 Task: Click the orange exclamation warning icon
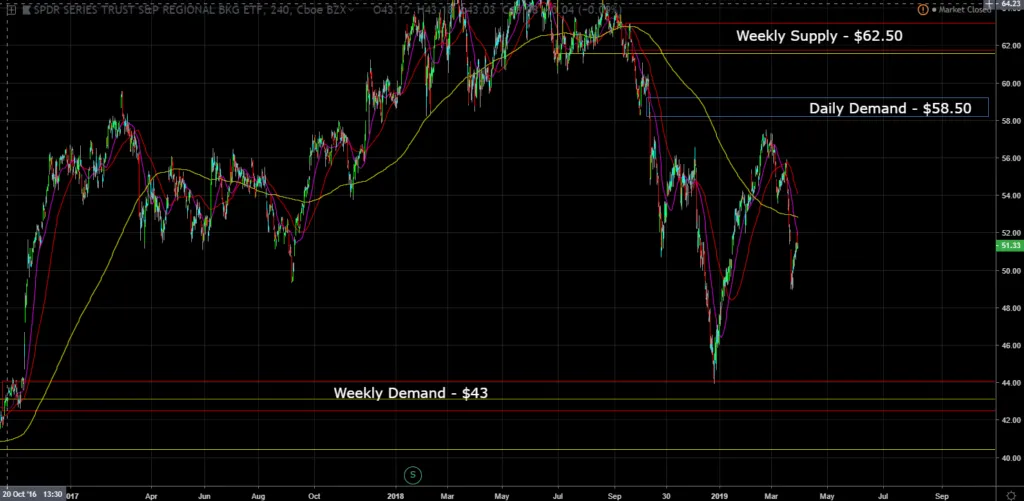tap(922, 10)
